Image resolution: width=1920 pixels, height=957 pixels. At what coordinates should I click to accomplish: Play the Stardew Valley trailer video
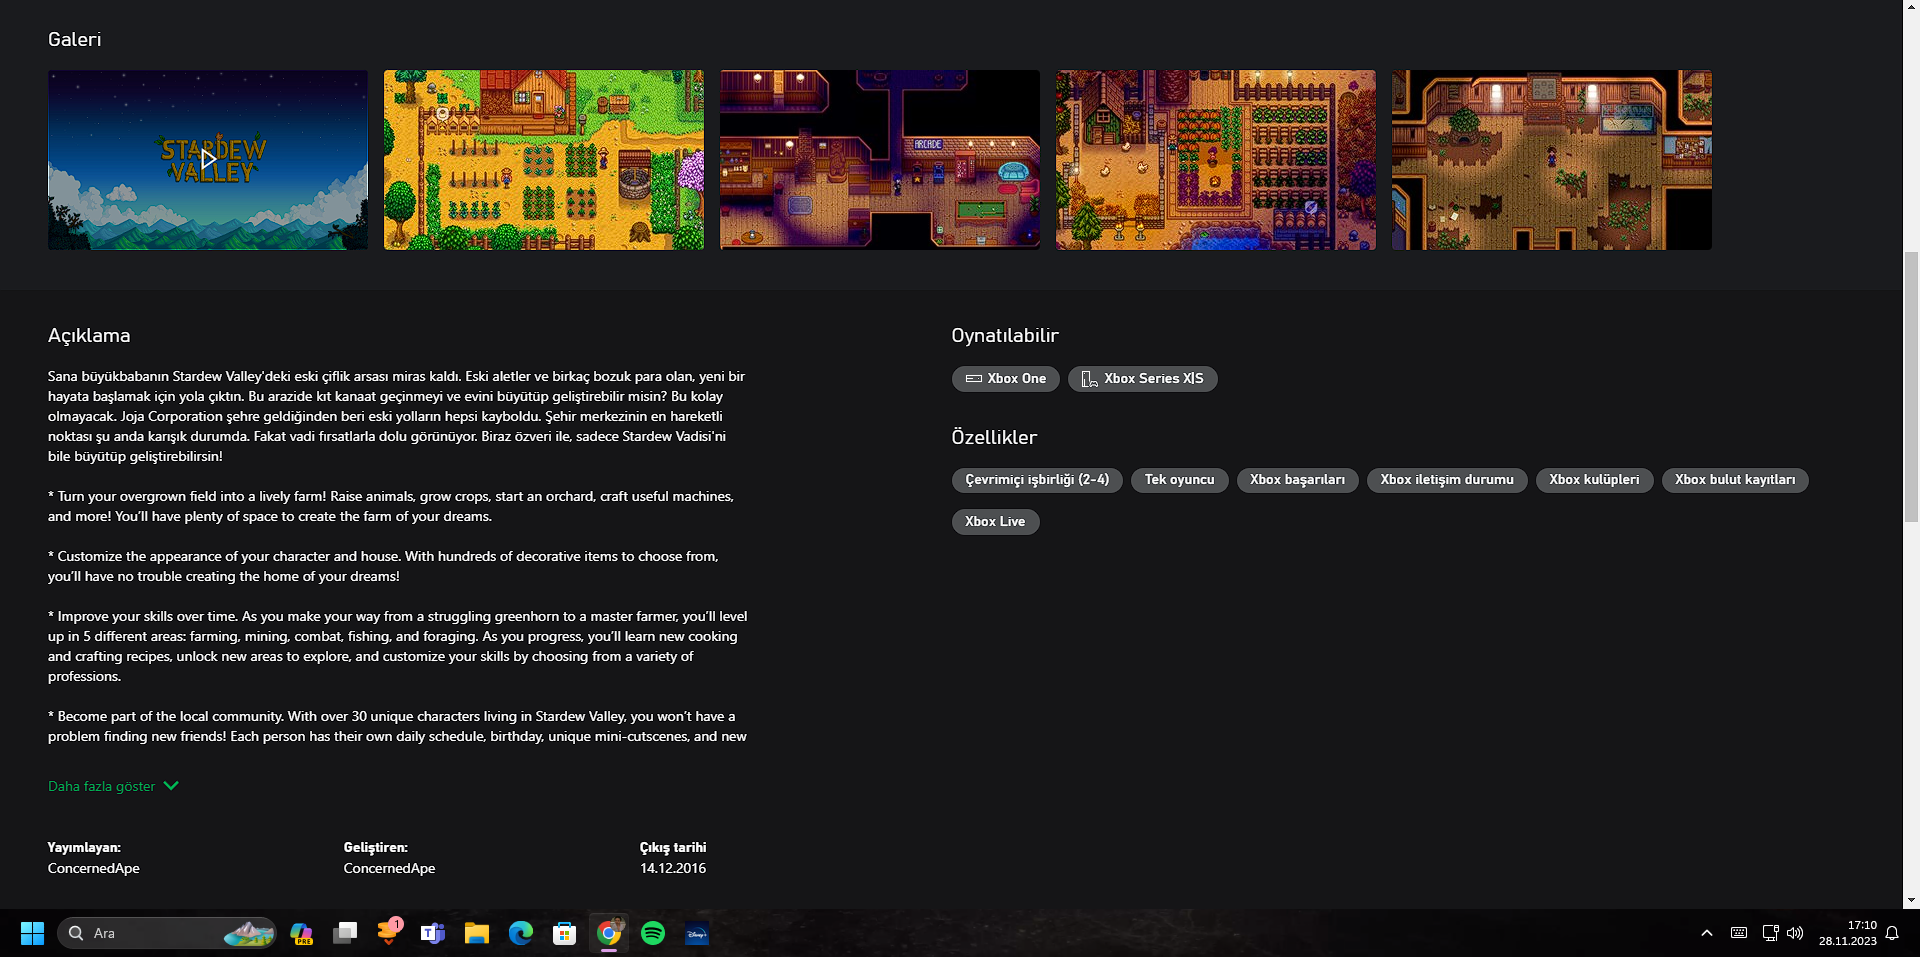click(208, 160)
